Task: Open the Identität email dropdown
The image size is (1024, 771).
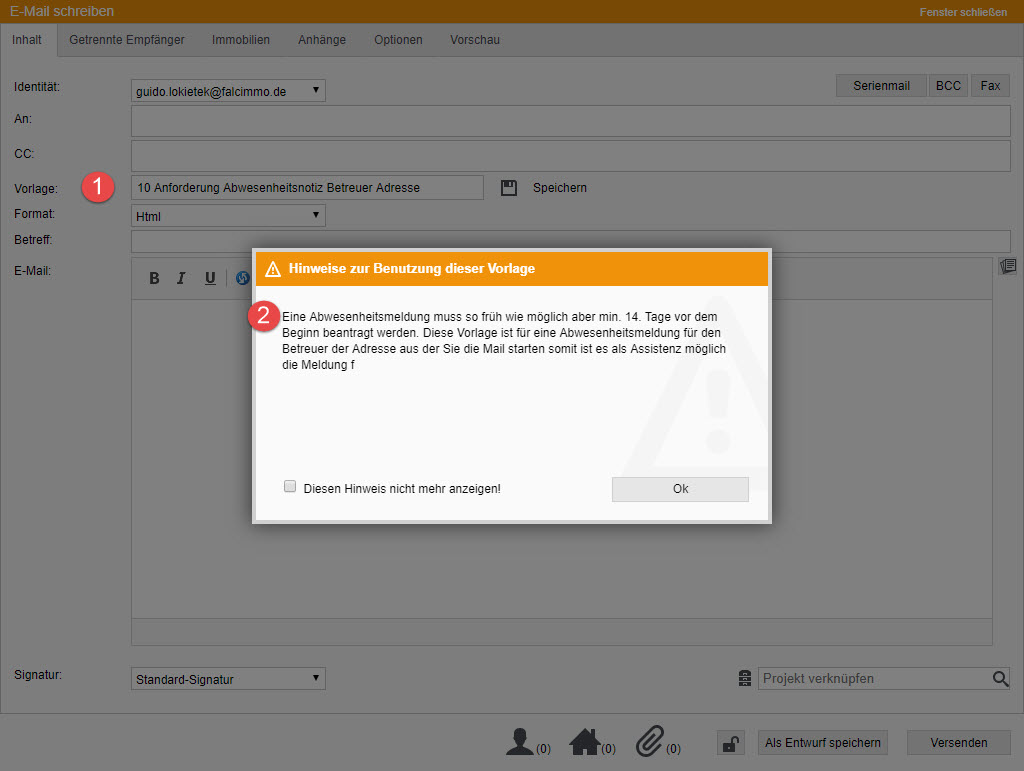Action: pyautogui.click(x=228, y=91)
